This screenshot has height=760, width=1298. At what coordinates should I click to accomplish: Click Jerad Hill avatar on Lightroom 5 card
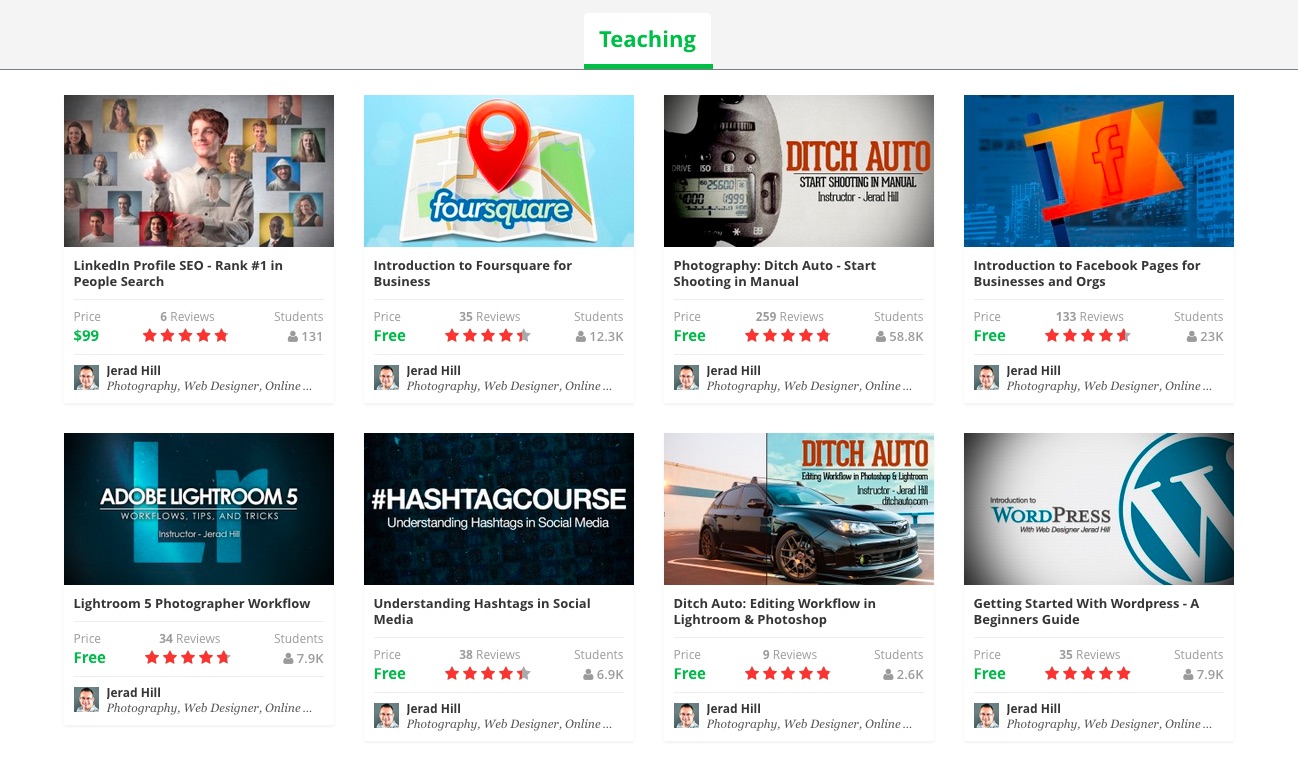coord(86,699)
